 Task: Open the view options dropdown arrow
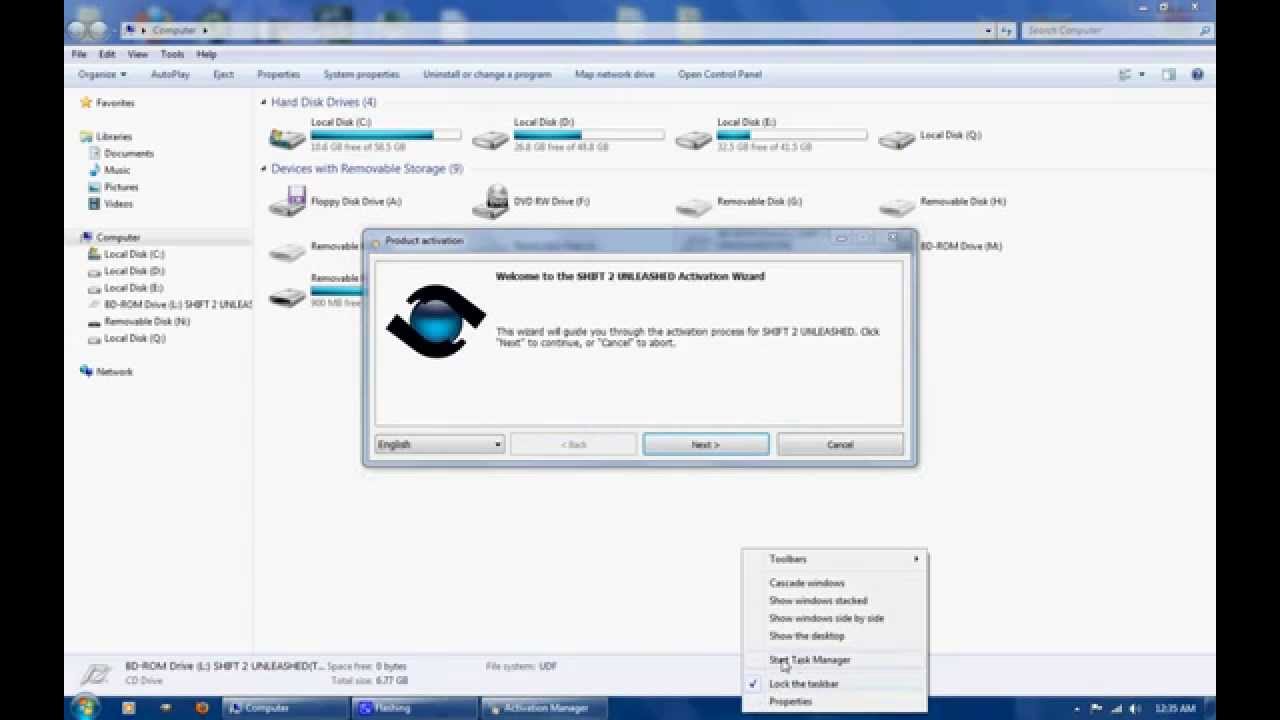pos(1141,74)
